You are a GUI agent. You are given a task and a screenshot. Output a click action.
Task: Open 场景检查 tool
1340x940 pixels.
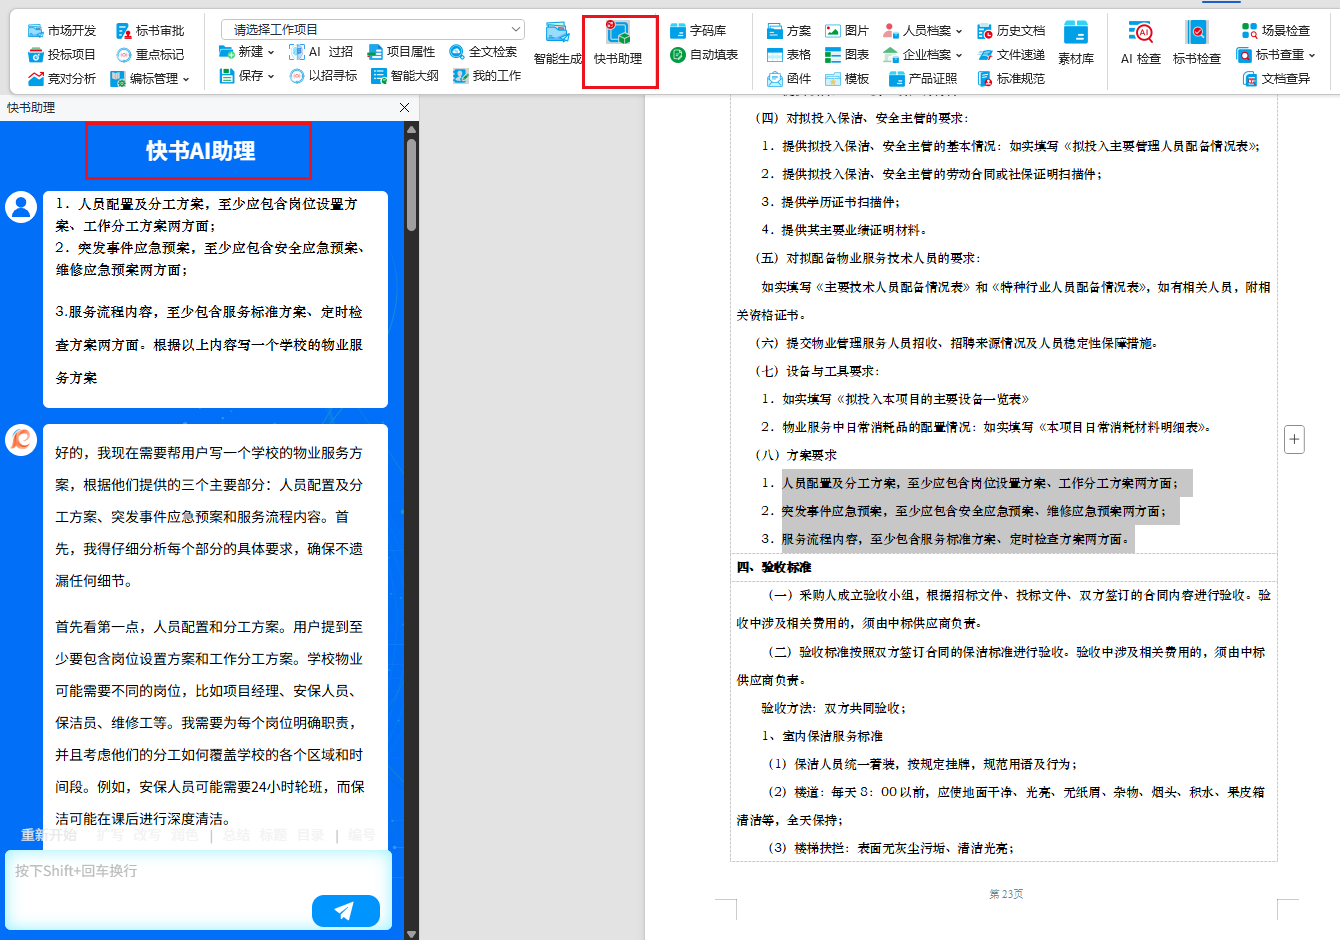click(x=1275, y=30)
